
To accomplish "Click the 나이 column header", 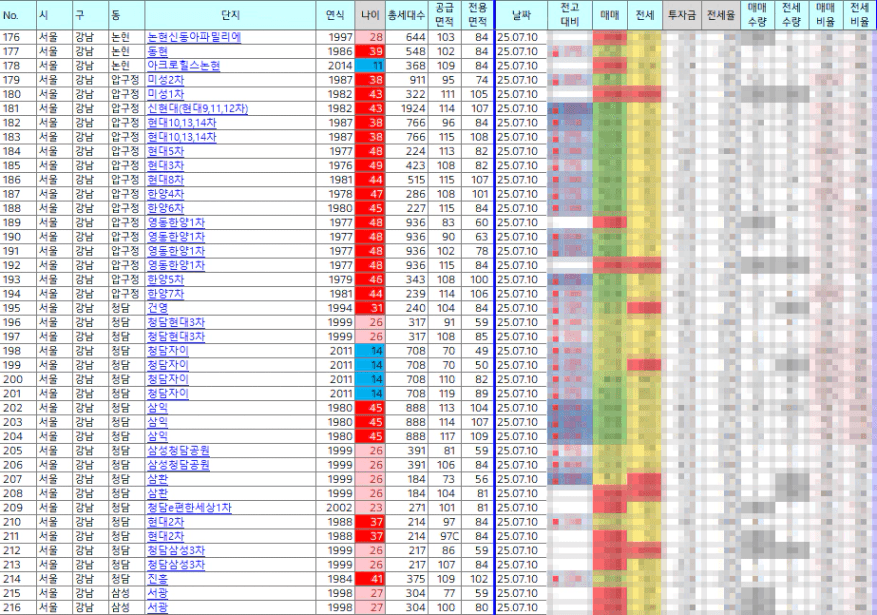I will (370, 15).
